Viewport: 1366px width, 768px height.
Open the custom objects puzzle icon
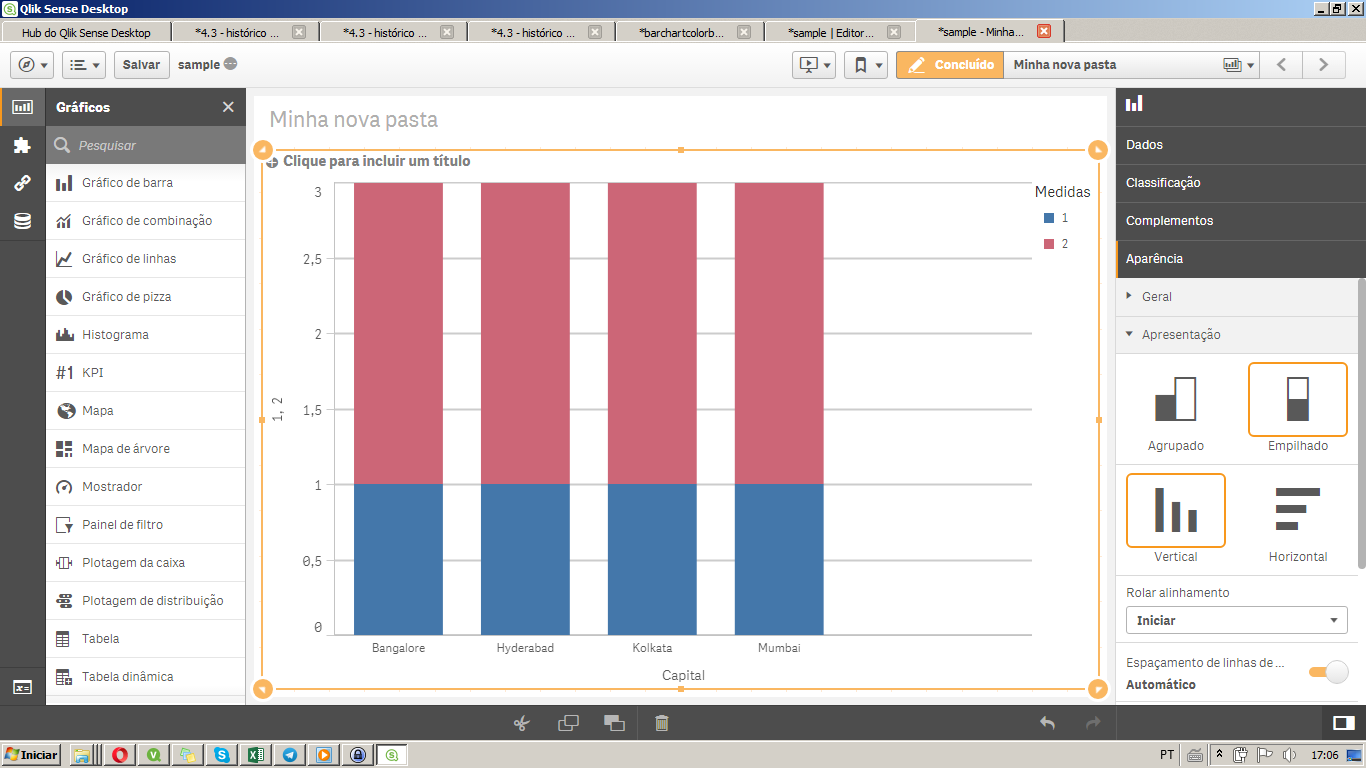tap(22, 145)
